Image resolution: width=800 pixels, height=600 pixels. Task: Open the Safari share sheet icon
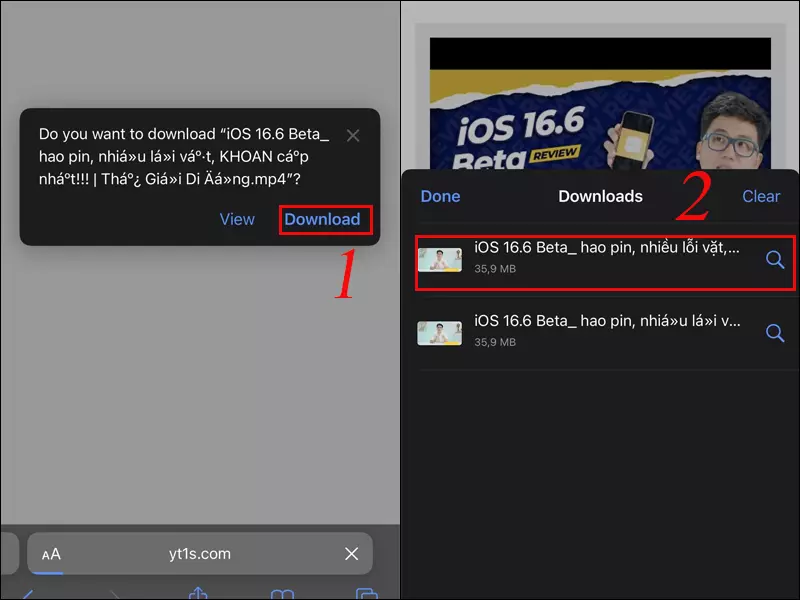click(198, 593)
